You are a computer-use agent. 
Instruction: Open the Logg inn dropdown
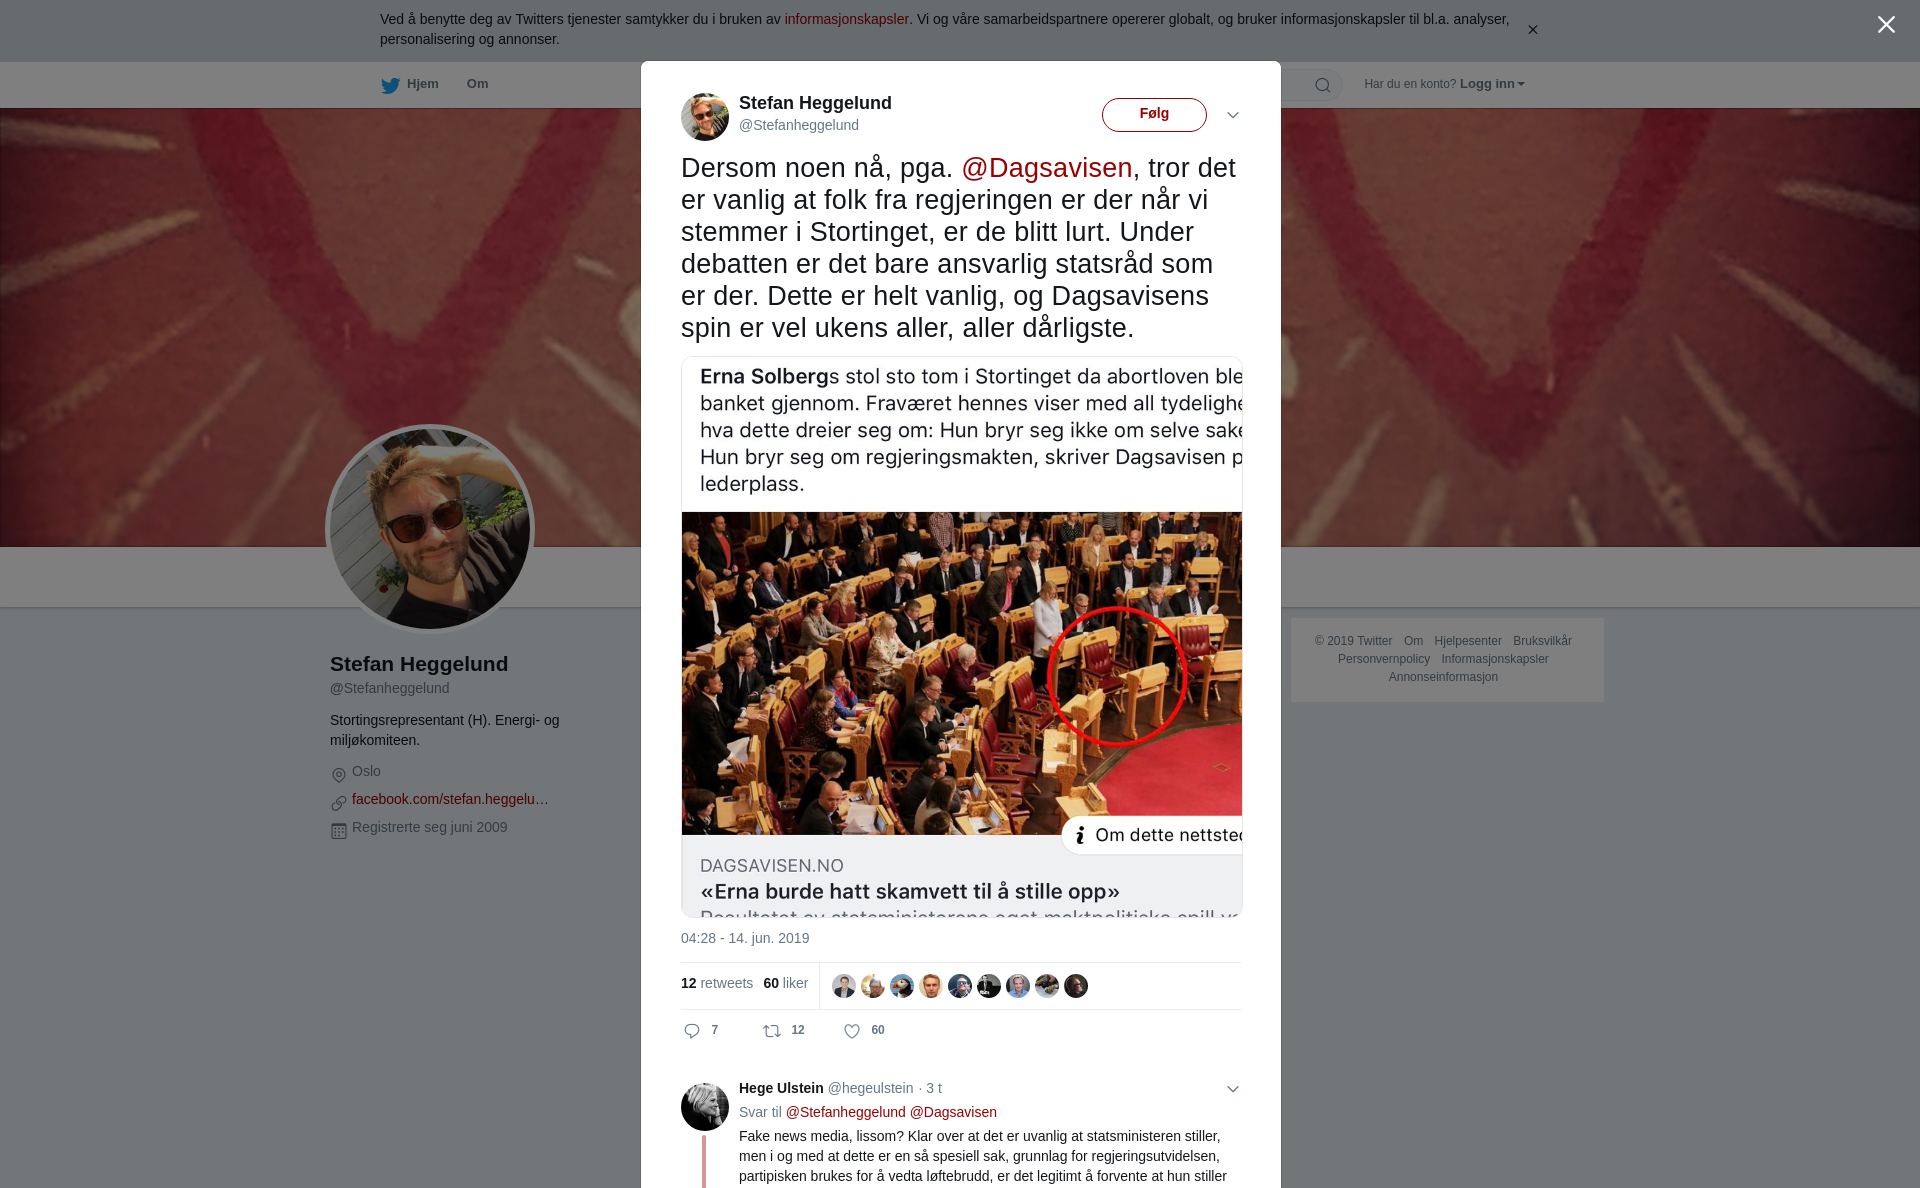click(1492, 84)
